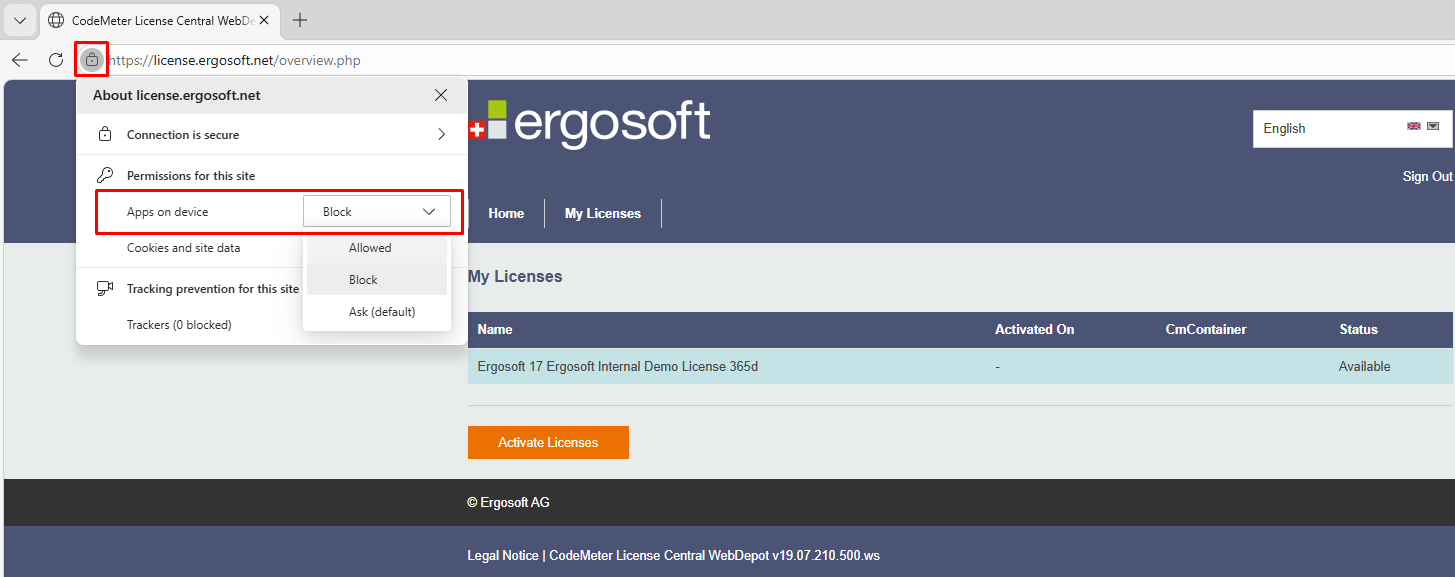Go to the Home menu item
Viewport: 1455px width, 577px height.
pyautogui.click(x=506, y=213)
